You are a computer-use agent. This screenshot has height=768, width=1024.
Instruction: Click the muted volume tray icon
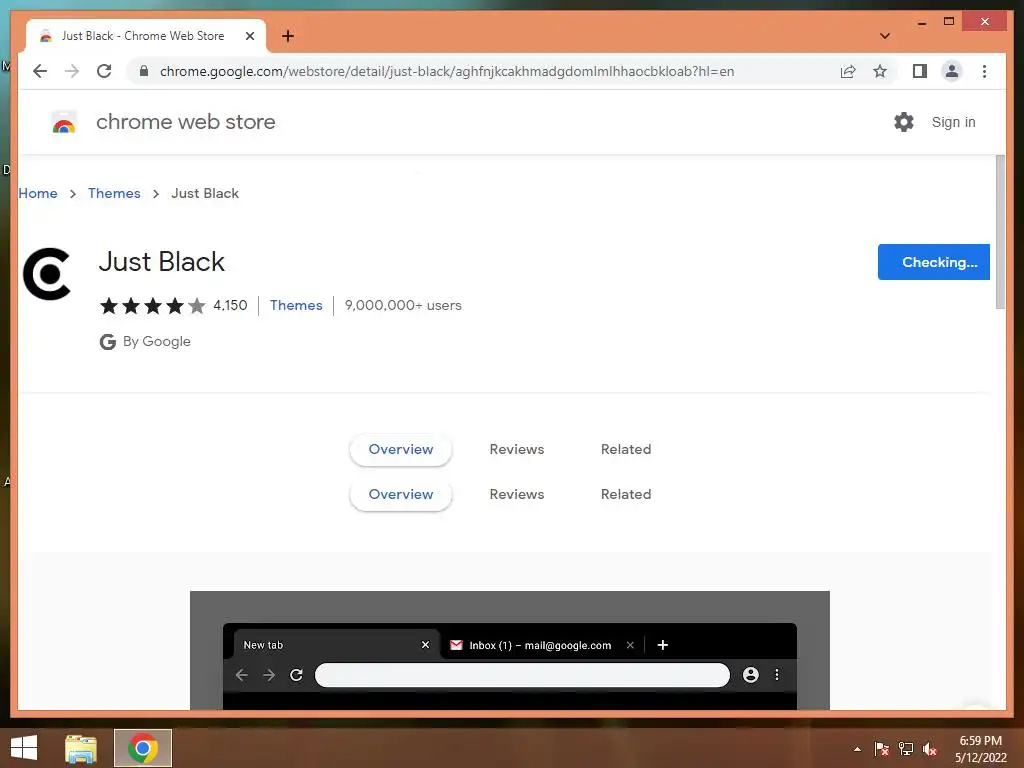(x=930, y=749)
